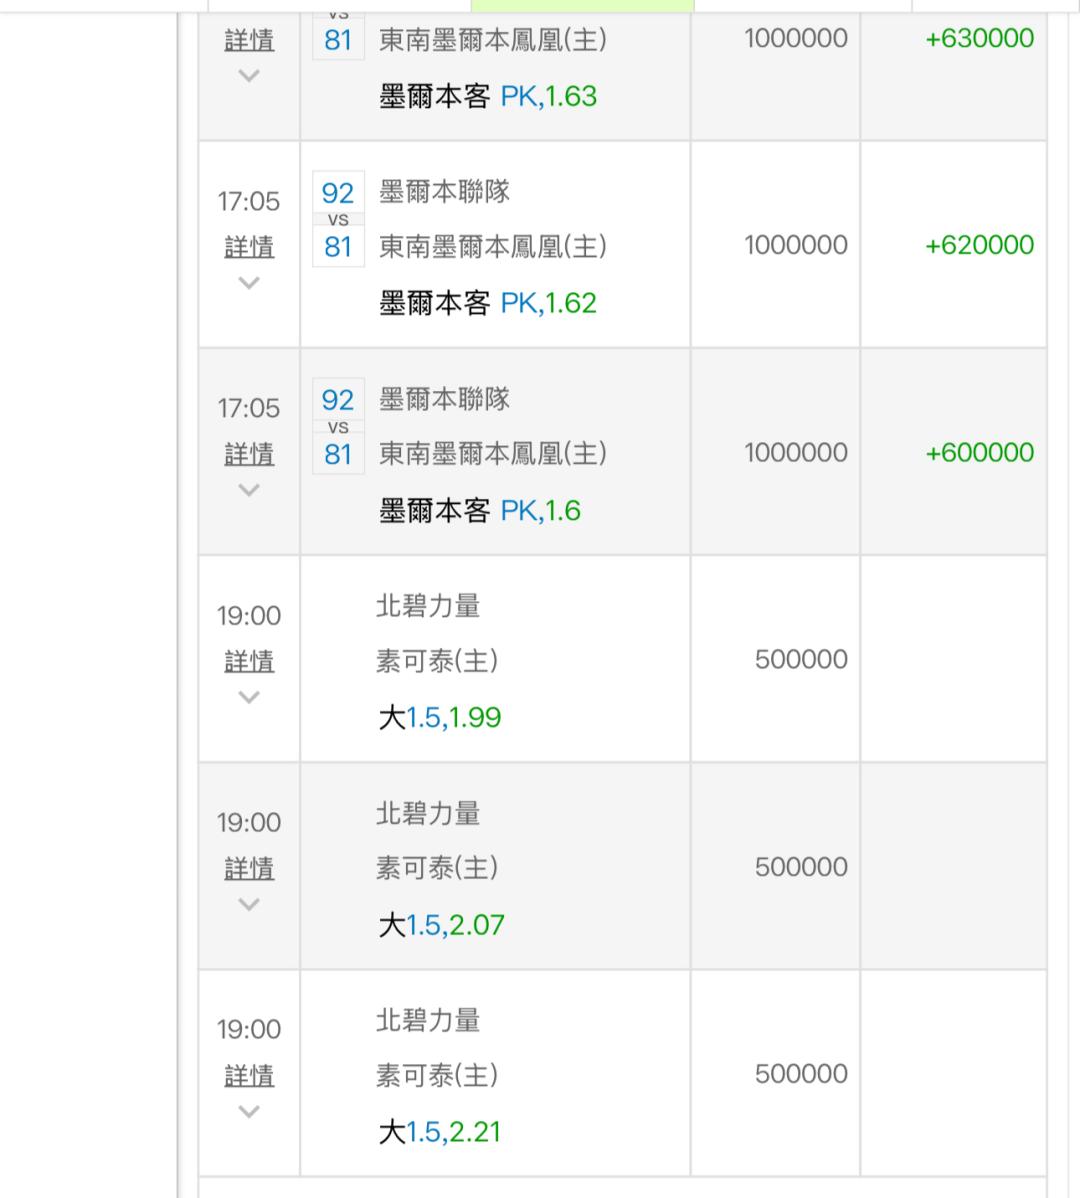Expand the chevron in the 大1.5,1.99 row
This screenshot has width=1080, height=1198.
click(x=249, y=697)
